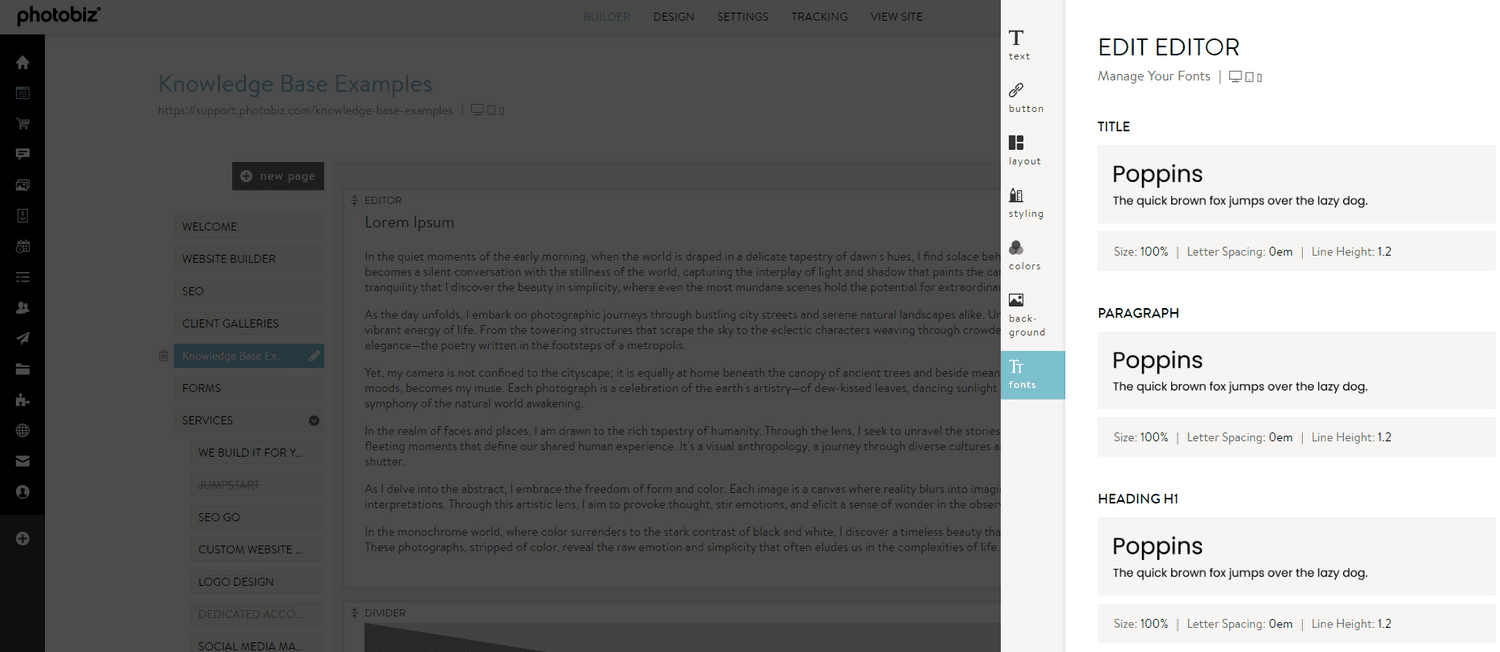Screen dimensions: 1500x652
Task: Switch font preview to mobile view
Action: [x=1259, y=75]
